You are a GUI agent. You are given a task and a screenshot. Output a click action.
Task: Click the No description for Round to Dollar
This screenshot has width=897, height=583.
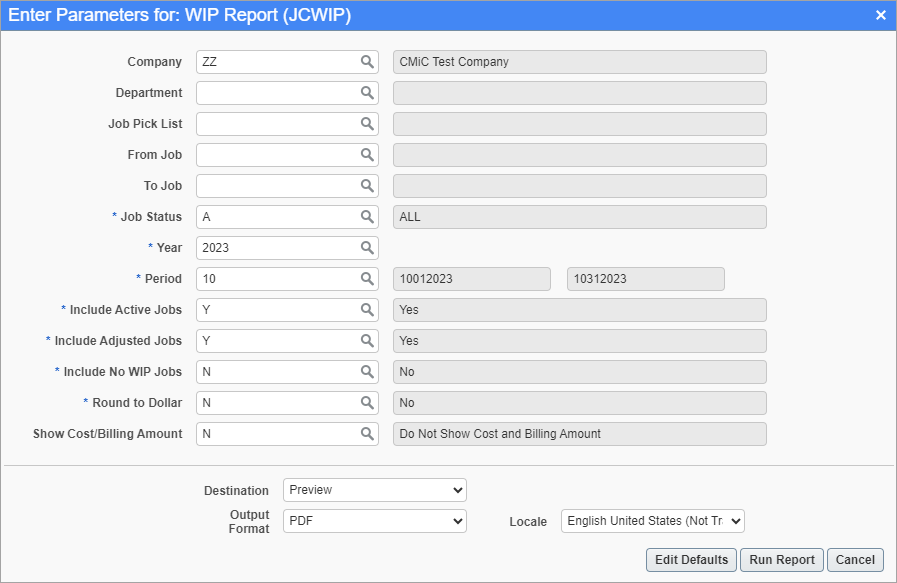coord(580,402)
